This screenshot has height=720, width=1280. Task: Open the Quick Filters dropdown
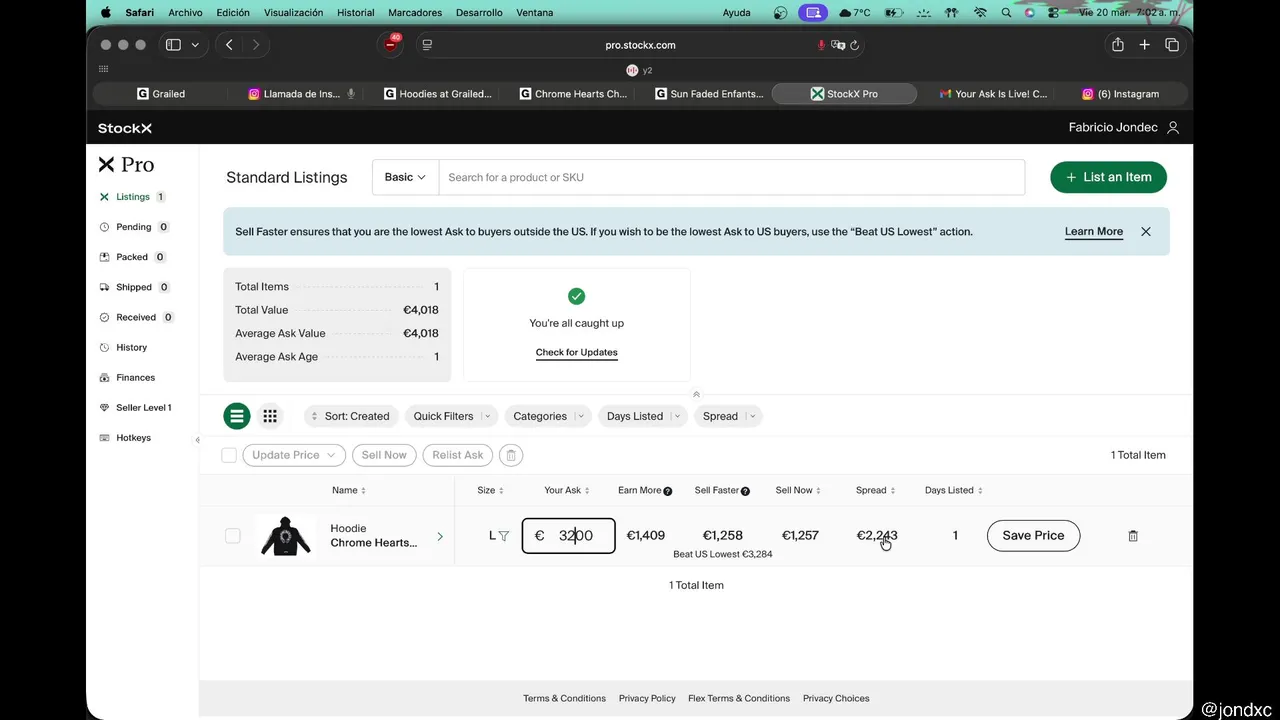click(451, 416)
